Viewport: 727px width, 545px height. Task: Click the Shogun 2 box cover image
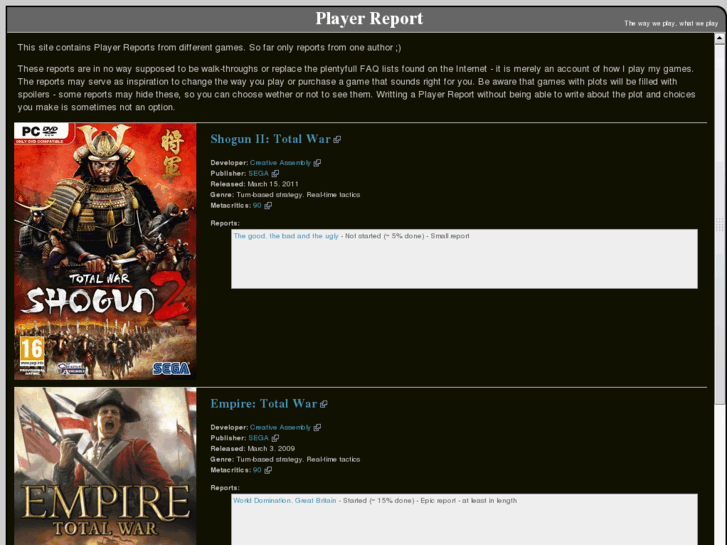click(105, 251)
